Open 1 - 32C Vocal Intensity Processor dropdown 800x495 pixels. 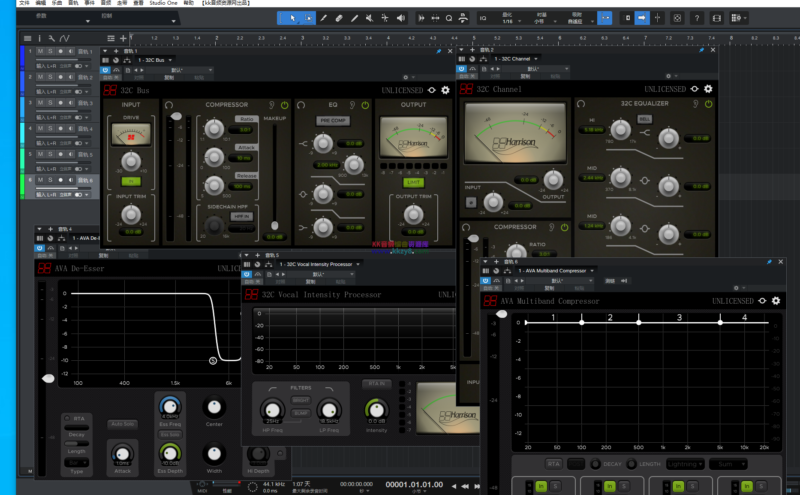coord(319,264)
